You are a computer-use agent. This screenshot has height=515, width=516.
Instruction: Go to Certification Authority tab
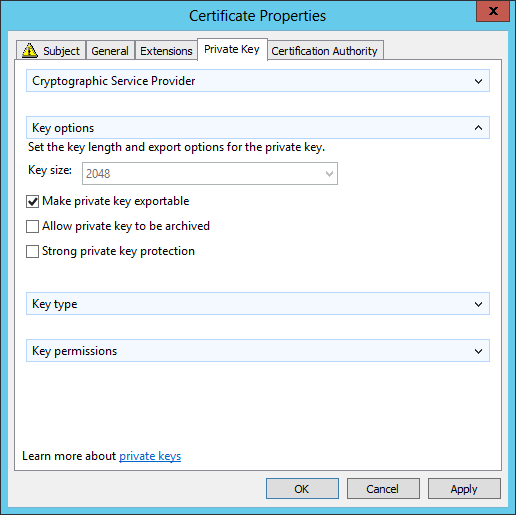point(324,51)
